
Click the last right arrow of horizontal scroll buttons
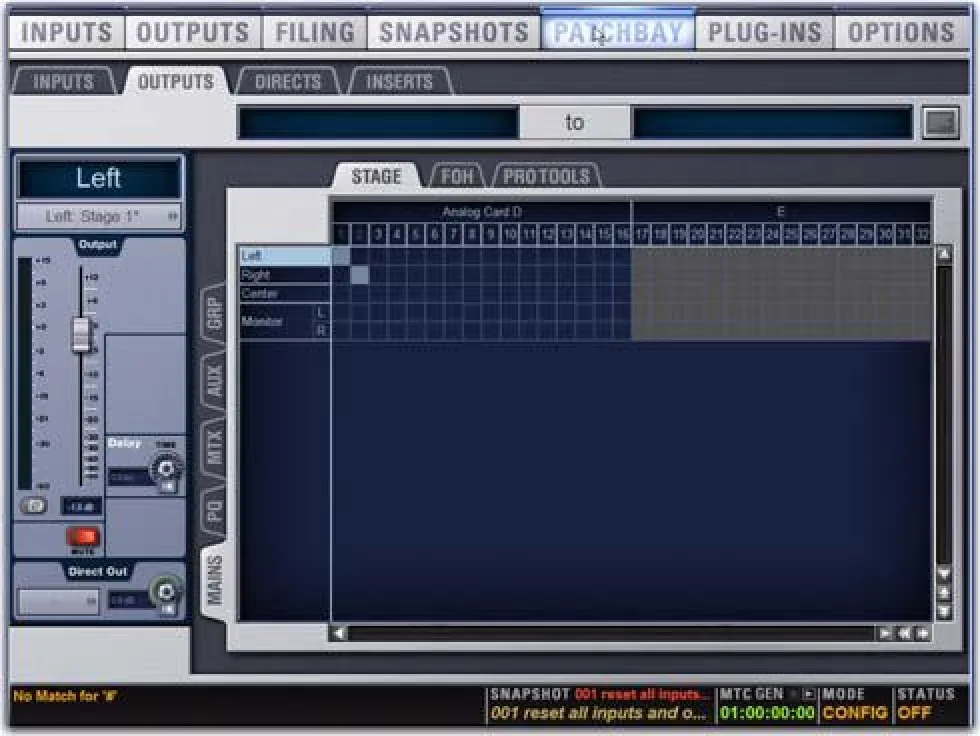922,633
